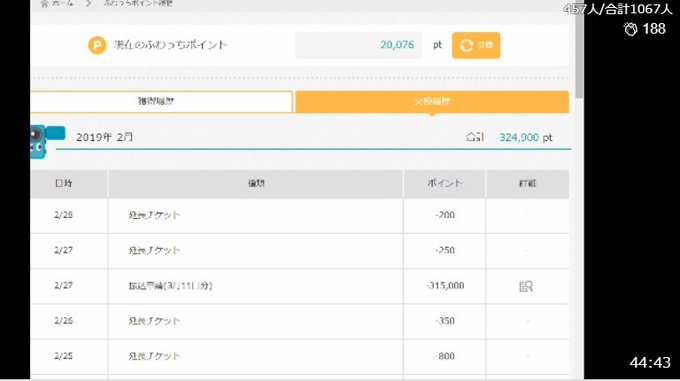Click the ticket entry in the 2/25 row
Image resolution: width=680 pixels, height=381 pixels.
pyautogui.click(x=154, y=356)
